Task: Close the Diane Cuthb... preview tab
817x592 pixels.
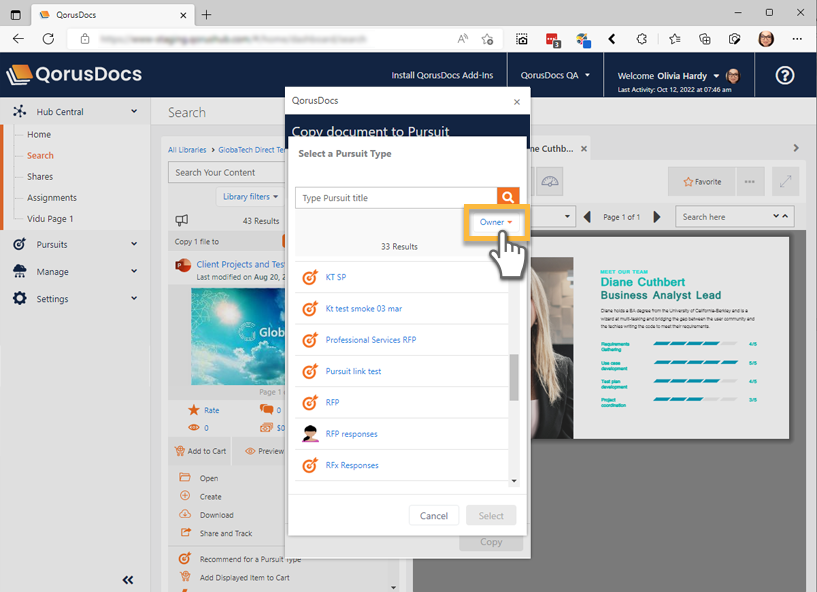Action: (x=584, y=149)
